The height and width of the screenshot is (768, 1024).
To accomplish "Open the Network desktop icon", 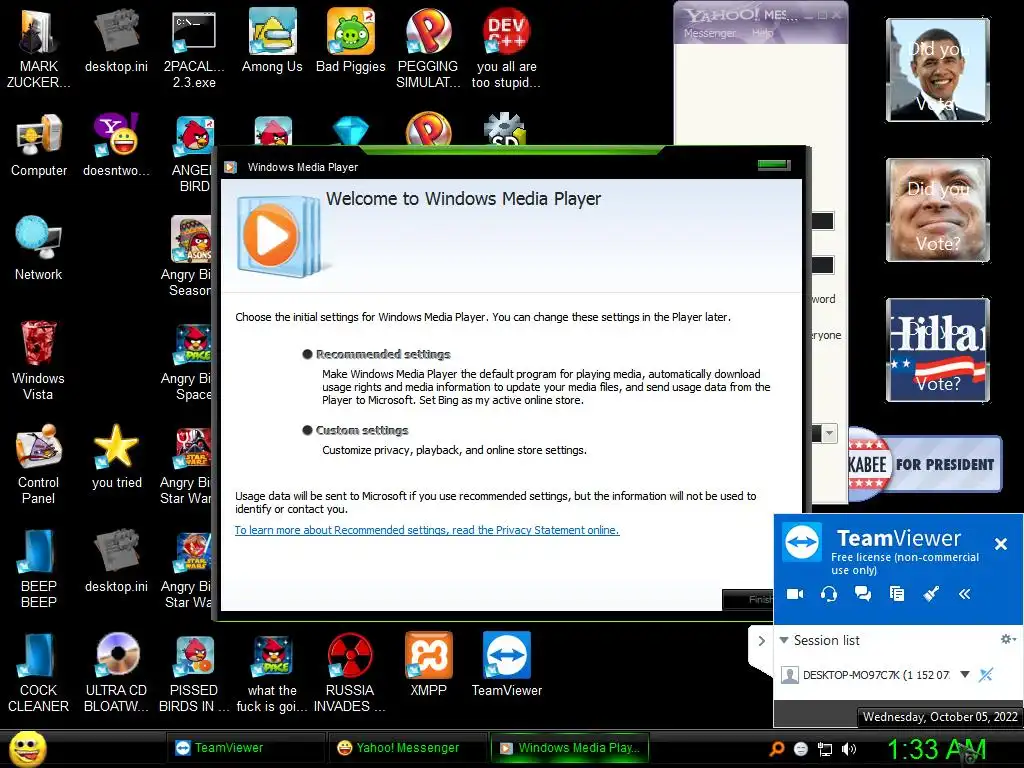I will click(39, 248).
